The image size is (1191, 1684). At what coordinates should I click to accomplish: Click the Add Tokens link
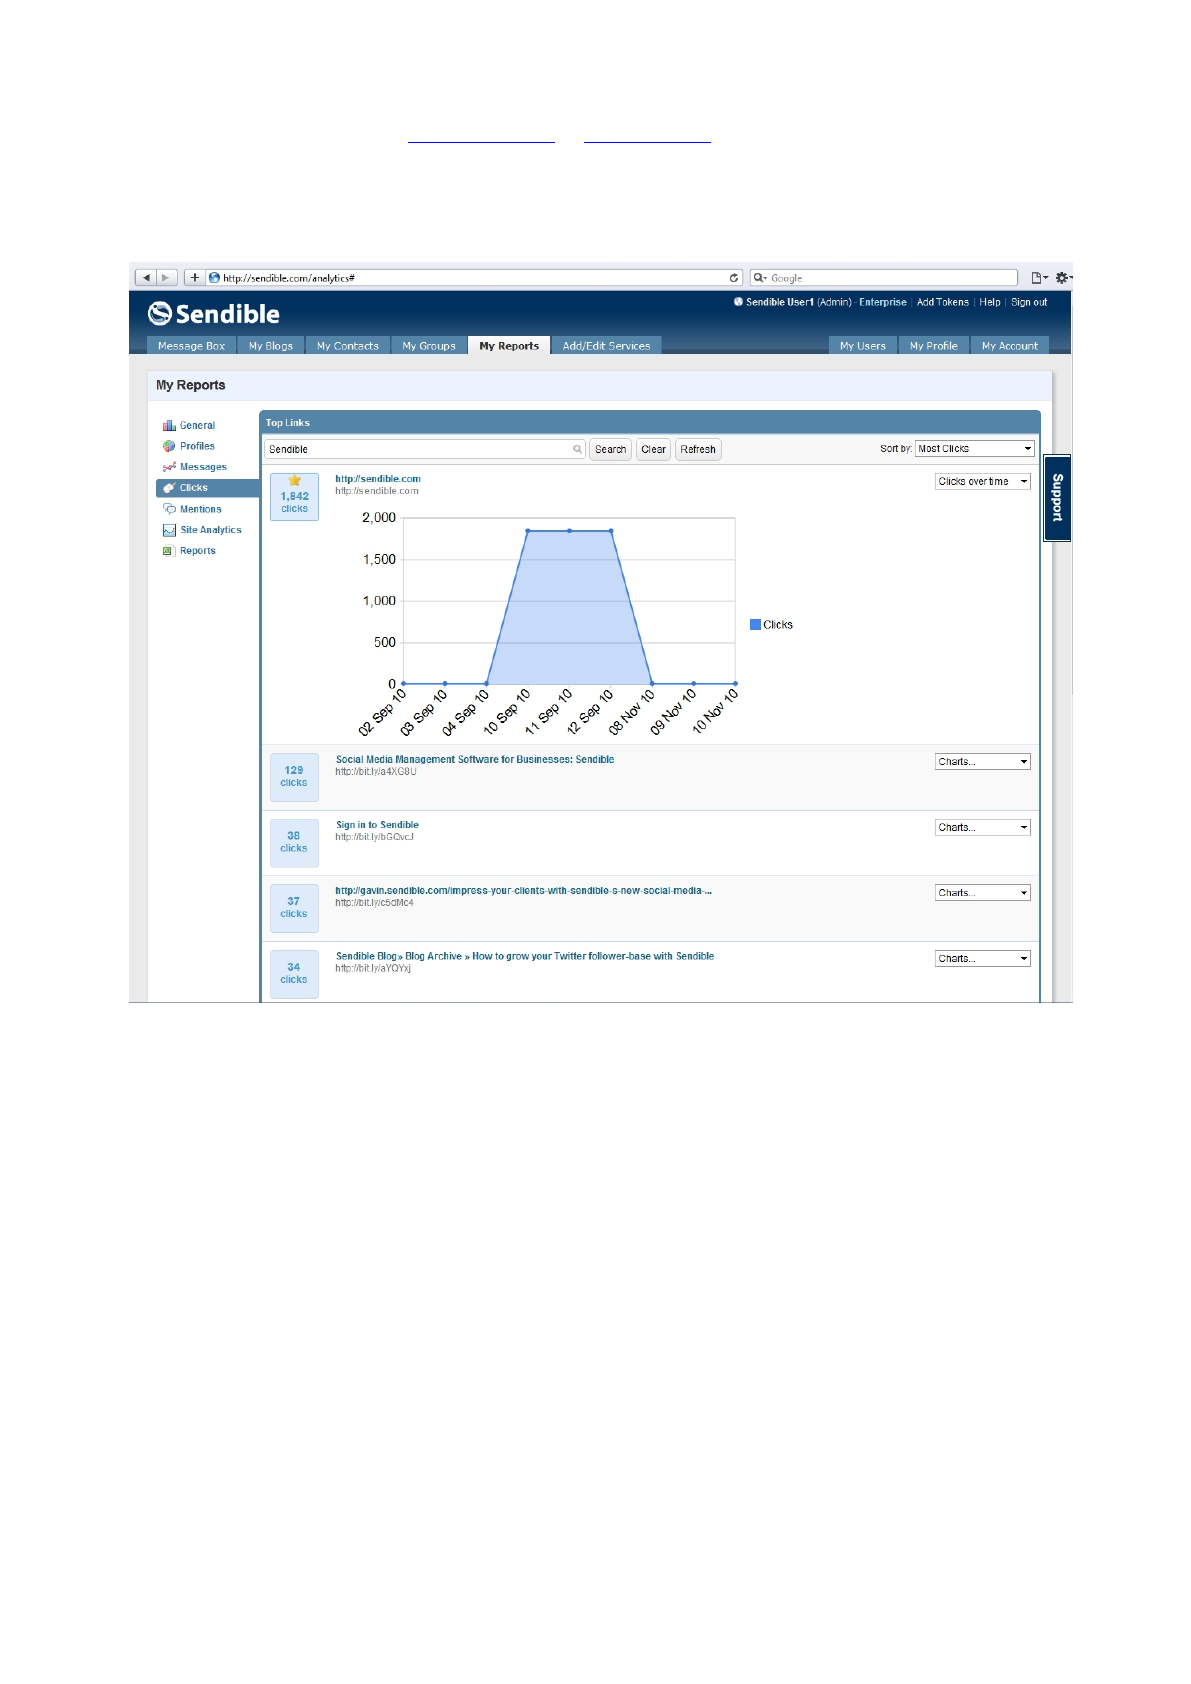point(943,302)
